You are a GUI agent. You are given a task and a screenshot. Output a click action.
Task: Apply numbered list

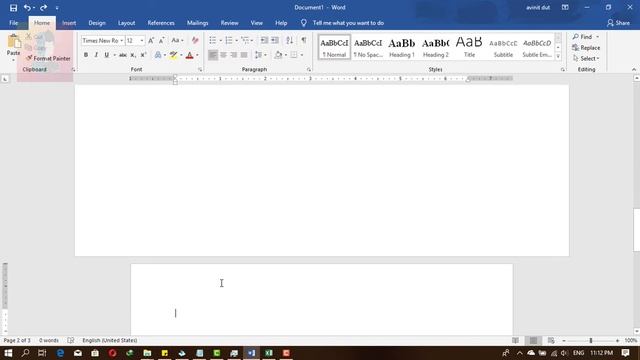pyautogui.click(x=229, y=40)
